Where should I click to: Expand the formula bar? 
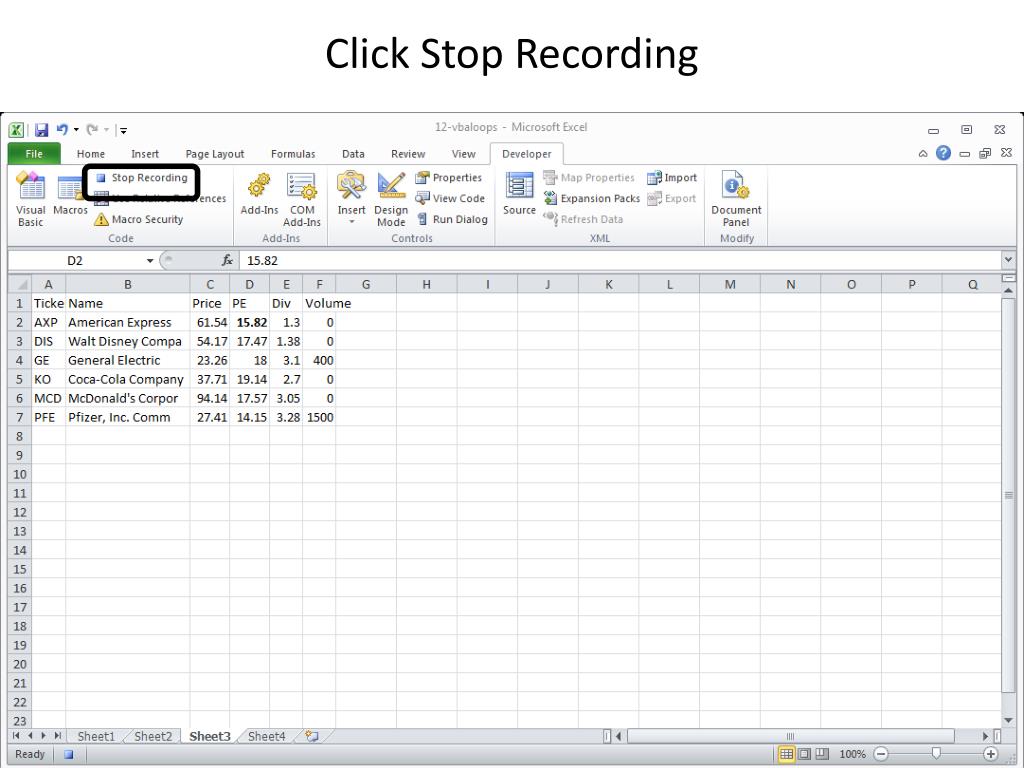tap(1008, 260)
